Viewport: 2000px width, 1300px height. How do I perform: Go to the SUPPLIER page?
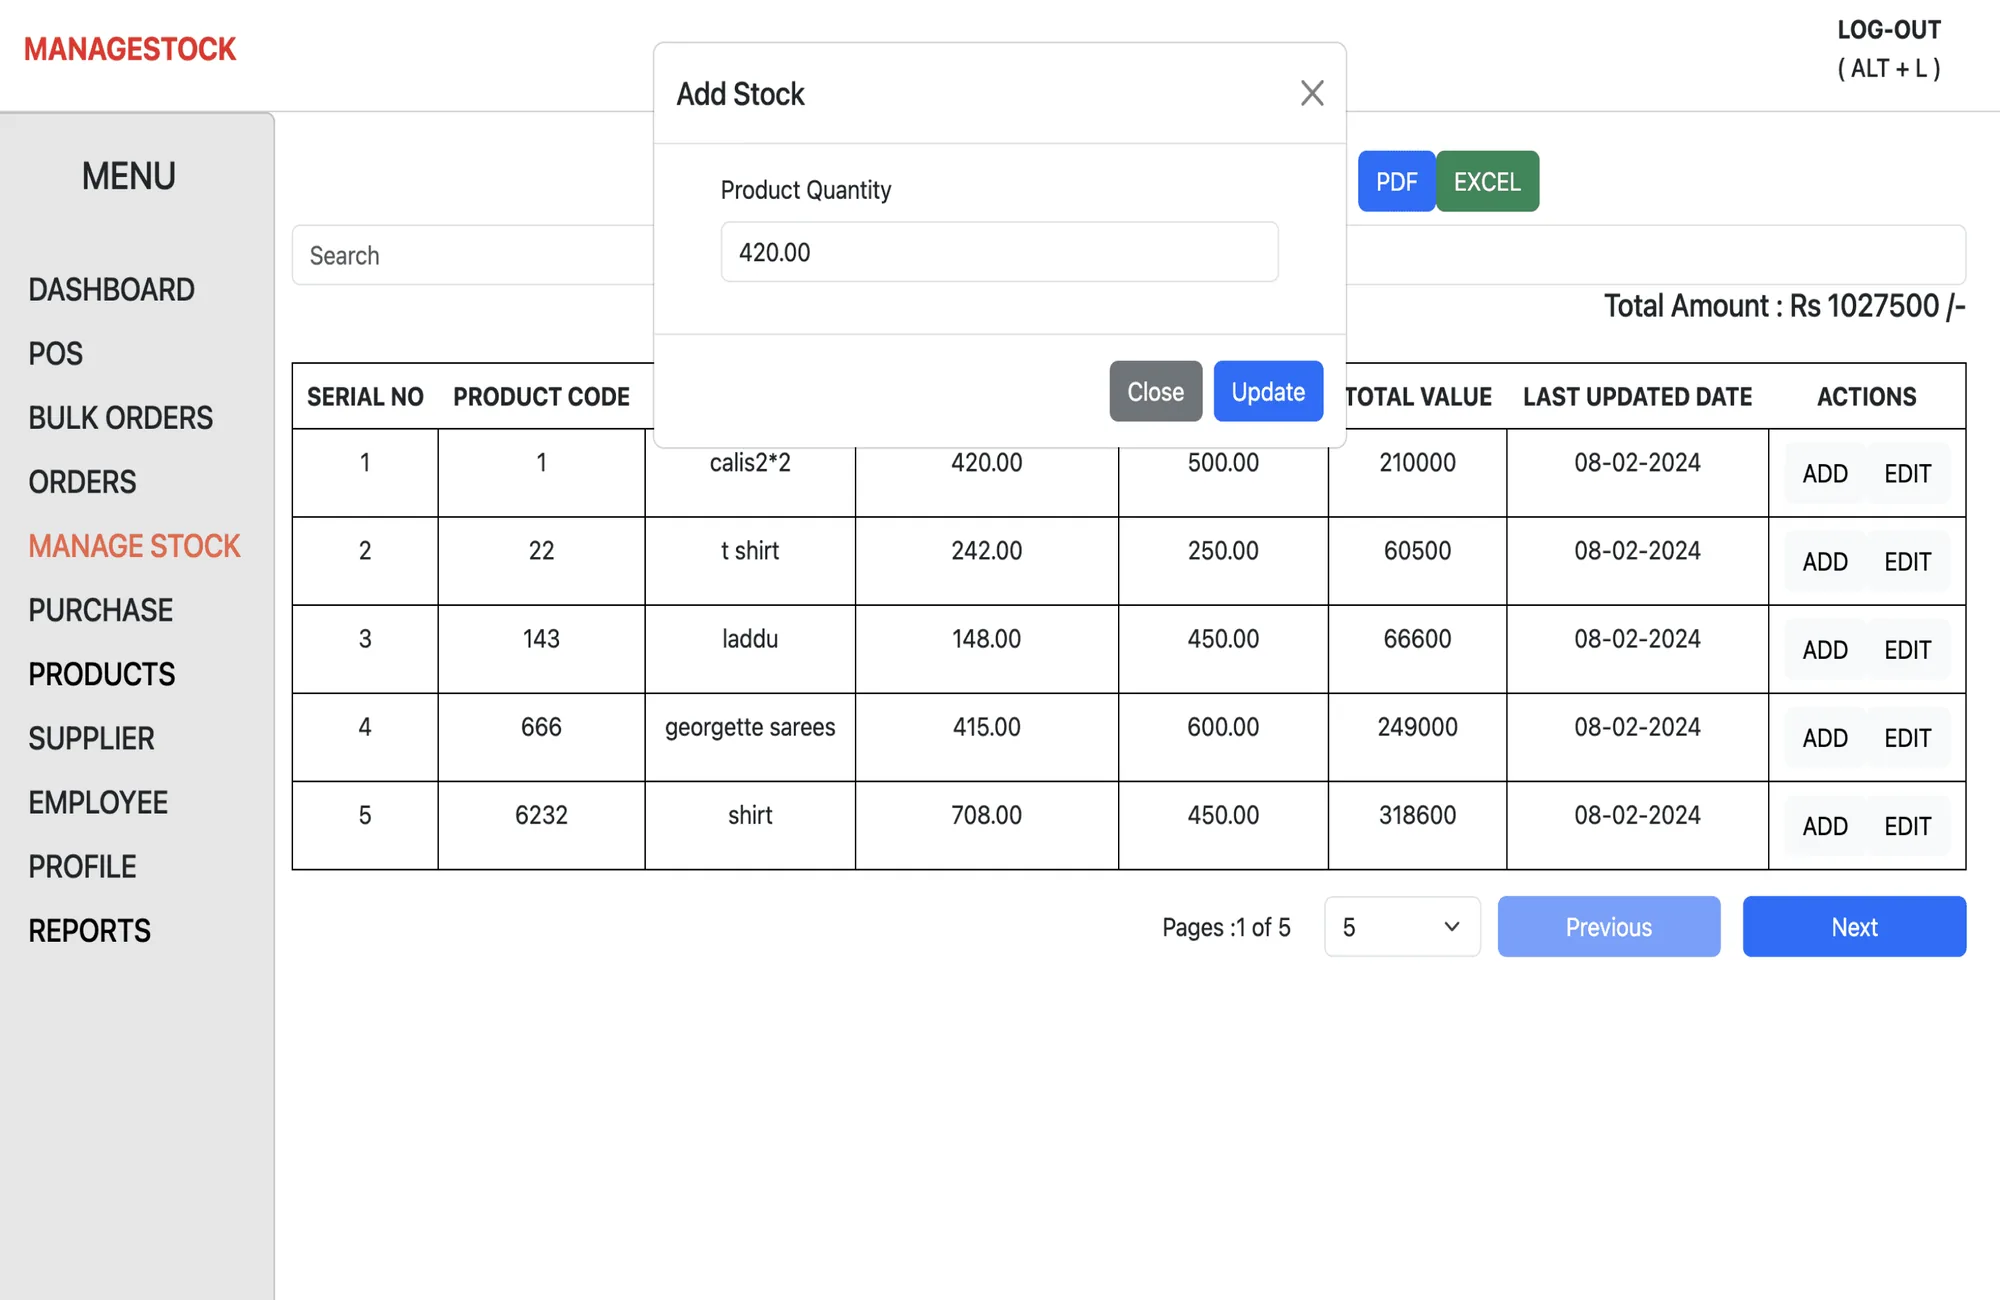tap(91, 739)
